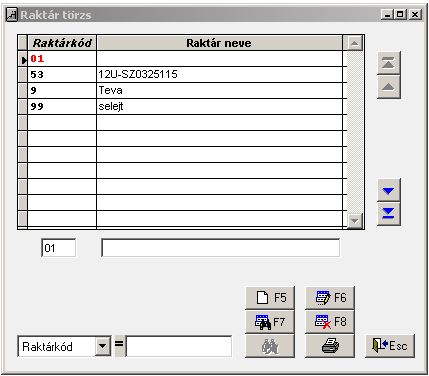The image size is (429, 376).
Task: Click the F5 new record button
Action: (x=270, y=298)
